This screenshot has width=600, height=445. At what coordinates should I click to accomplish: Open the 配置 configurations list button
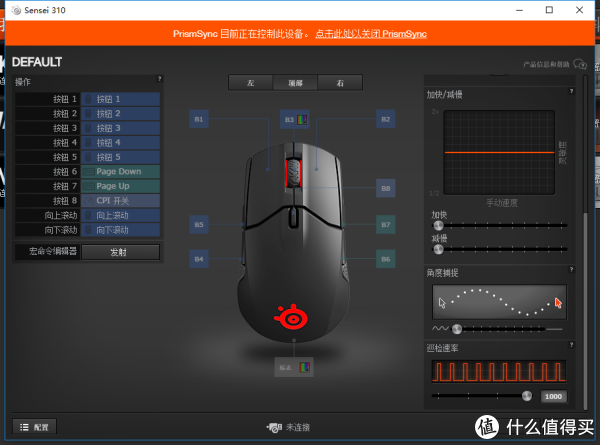tap(34, 427)
